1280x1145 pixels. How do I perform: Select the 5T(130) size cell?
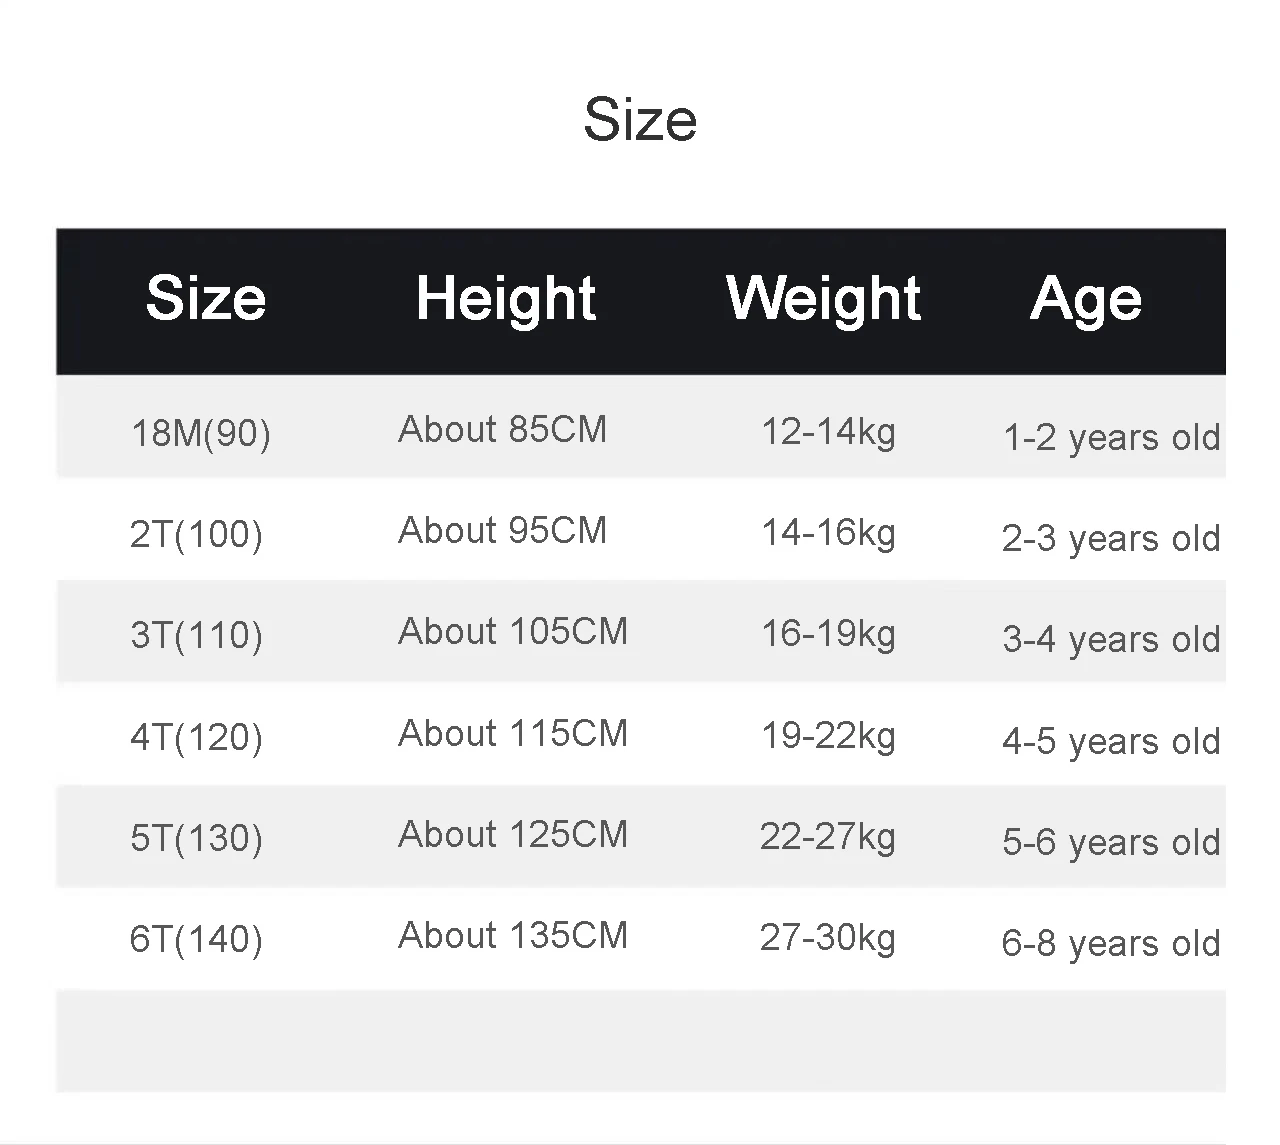pyautogui.click(x=196, y=838)
